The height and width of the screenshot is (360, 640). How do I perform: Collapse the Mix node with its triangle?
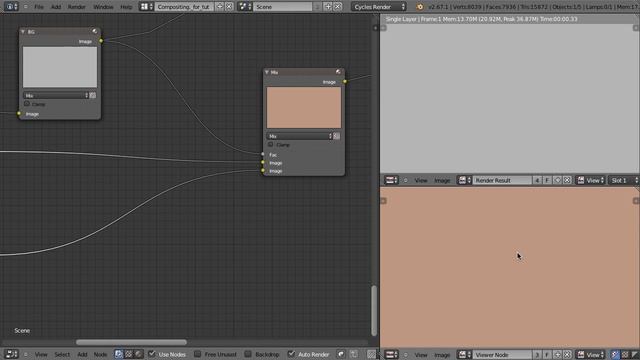(x=267, y=72)
